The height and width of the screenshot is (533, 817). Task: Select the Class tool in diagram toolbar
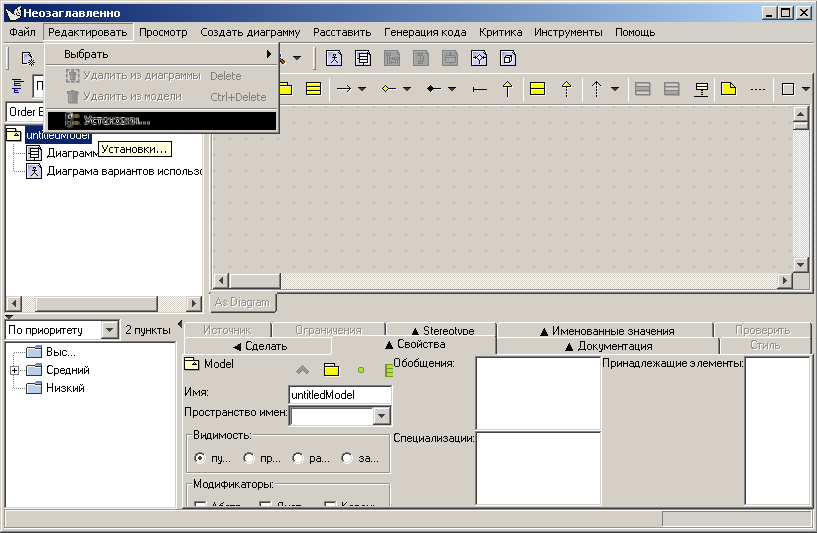313,89
